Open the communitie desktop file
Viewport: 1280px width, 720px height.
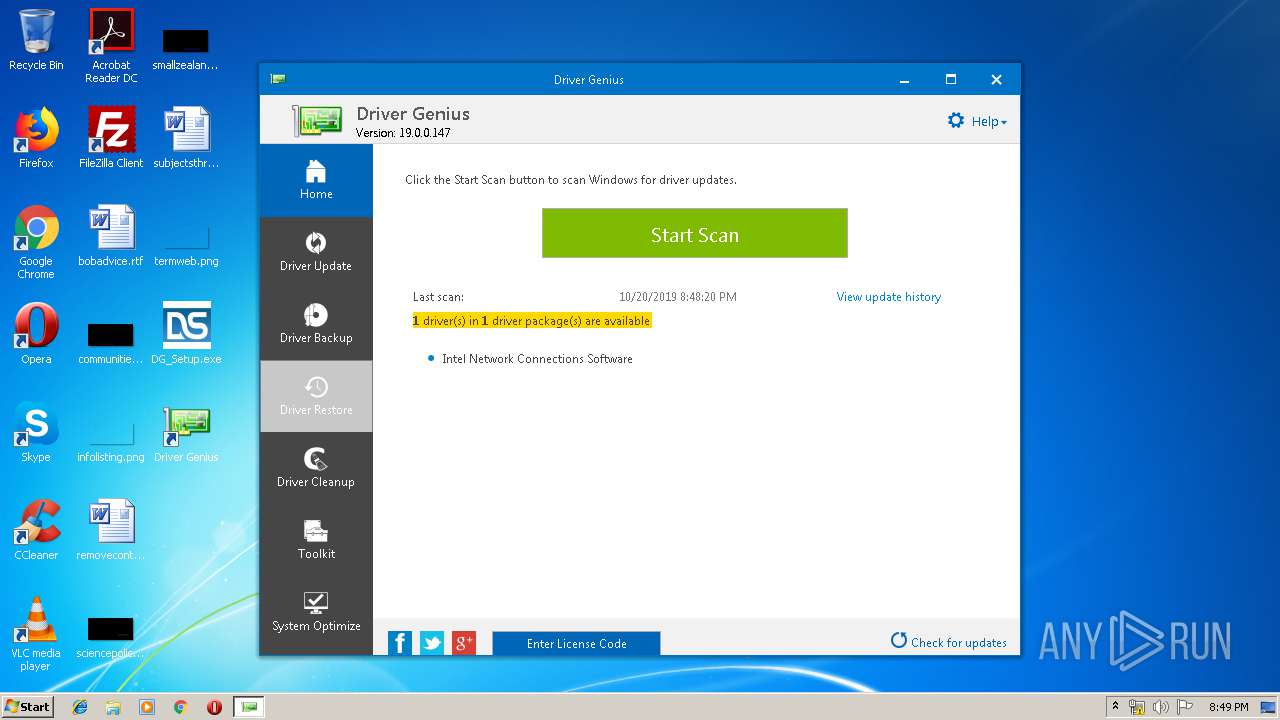(x=111, y=344)
